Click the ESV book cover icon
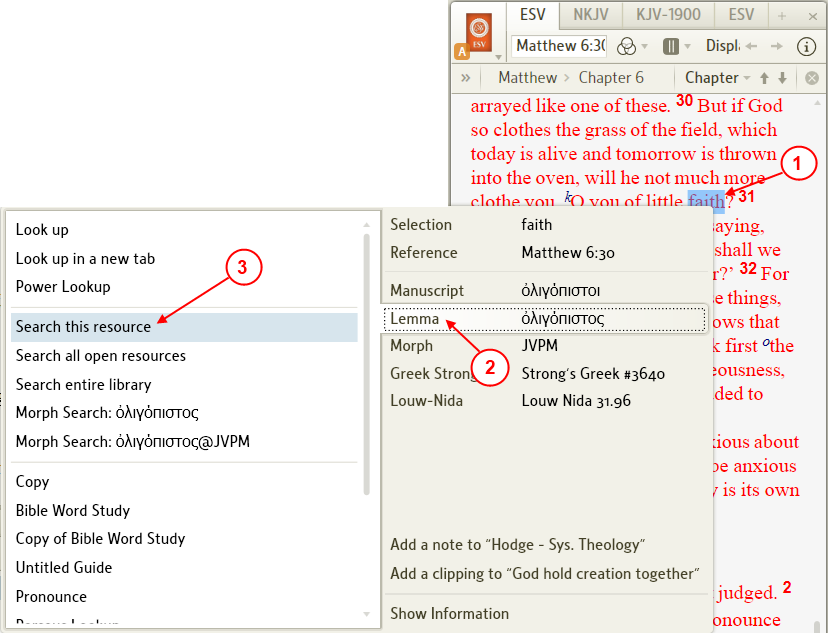The height and width of the screenshot is (633, 828). click(478, 33)
